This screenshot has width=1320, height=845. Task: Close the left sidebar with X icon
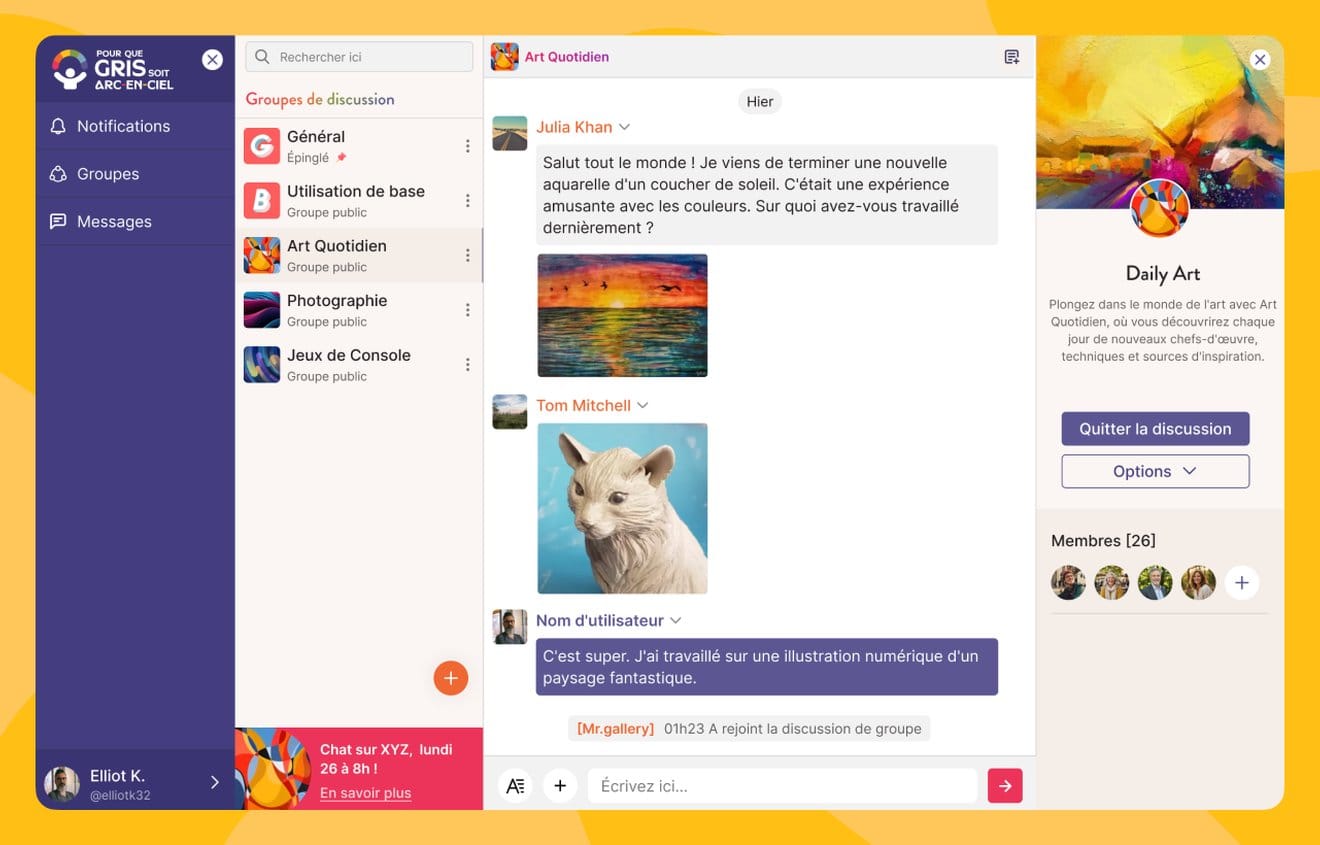[x=212, y=60]
